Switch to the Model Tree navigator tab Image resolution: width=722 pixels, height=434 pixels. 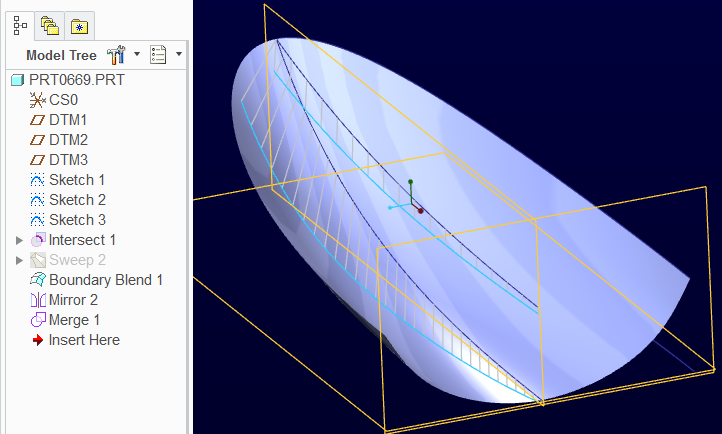coord(20,26)
